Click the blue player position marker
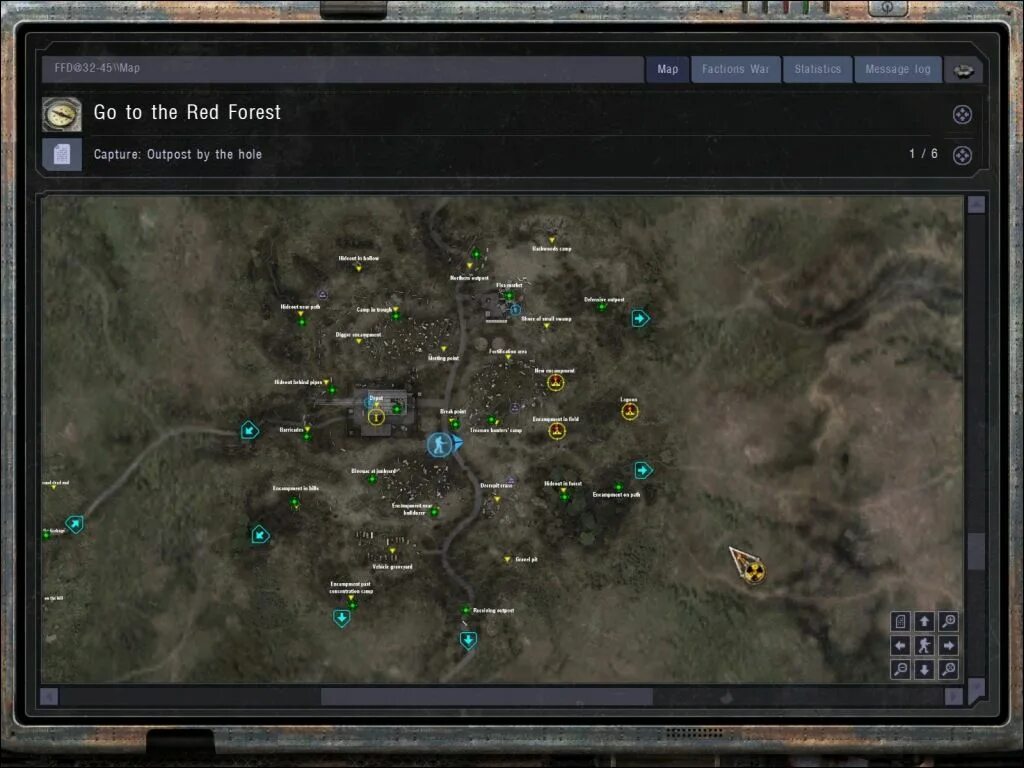1024x768 pixels. (440, 445)
